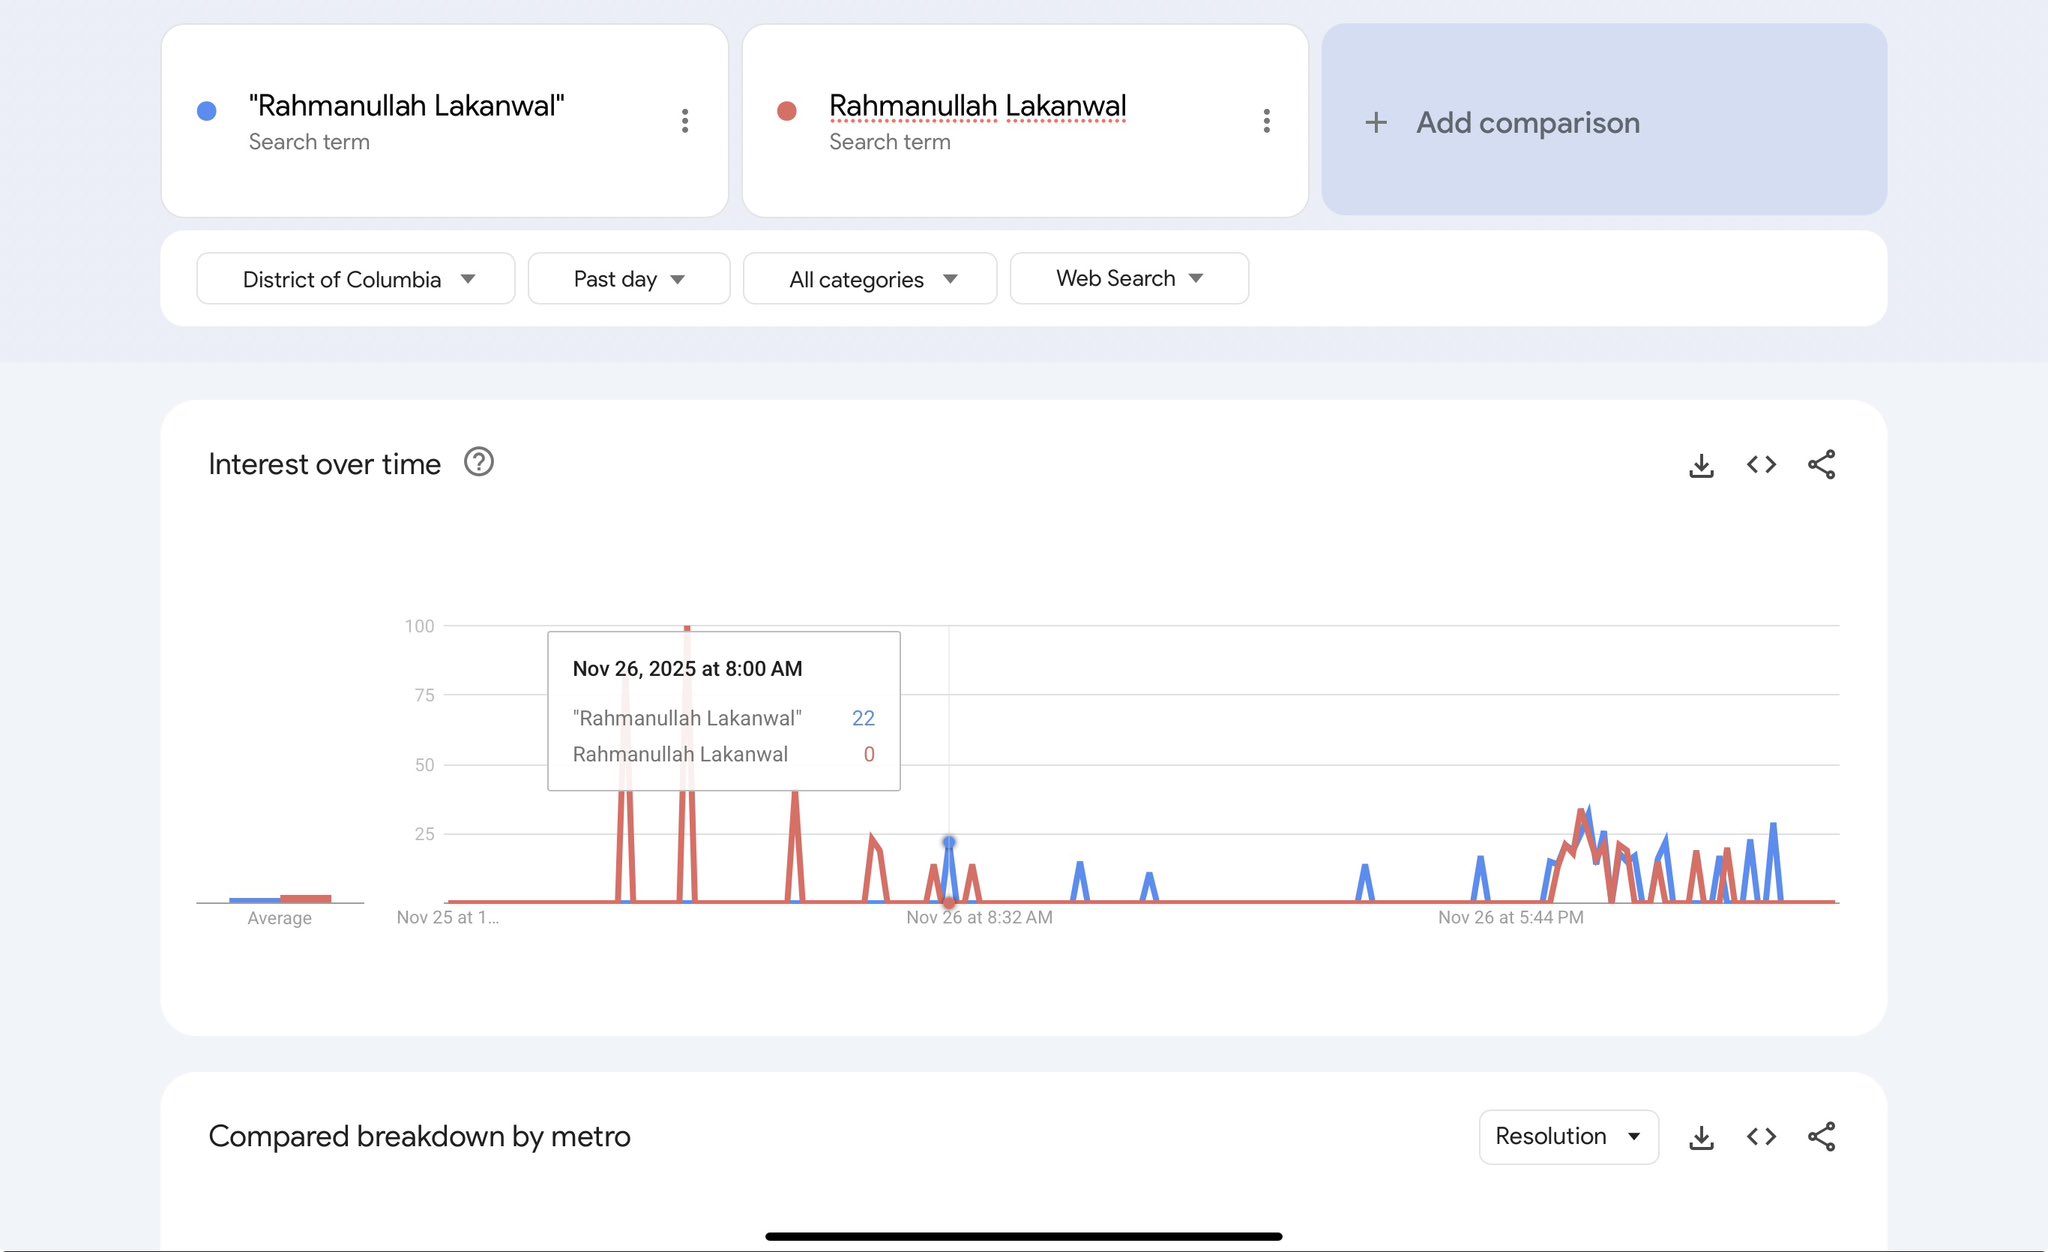This screenshot has width=2048, height=1252.
Task: Open embed code for metro breakdown
Action: (1761, 1137)
